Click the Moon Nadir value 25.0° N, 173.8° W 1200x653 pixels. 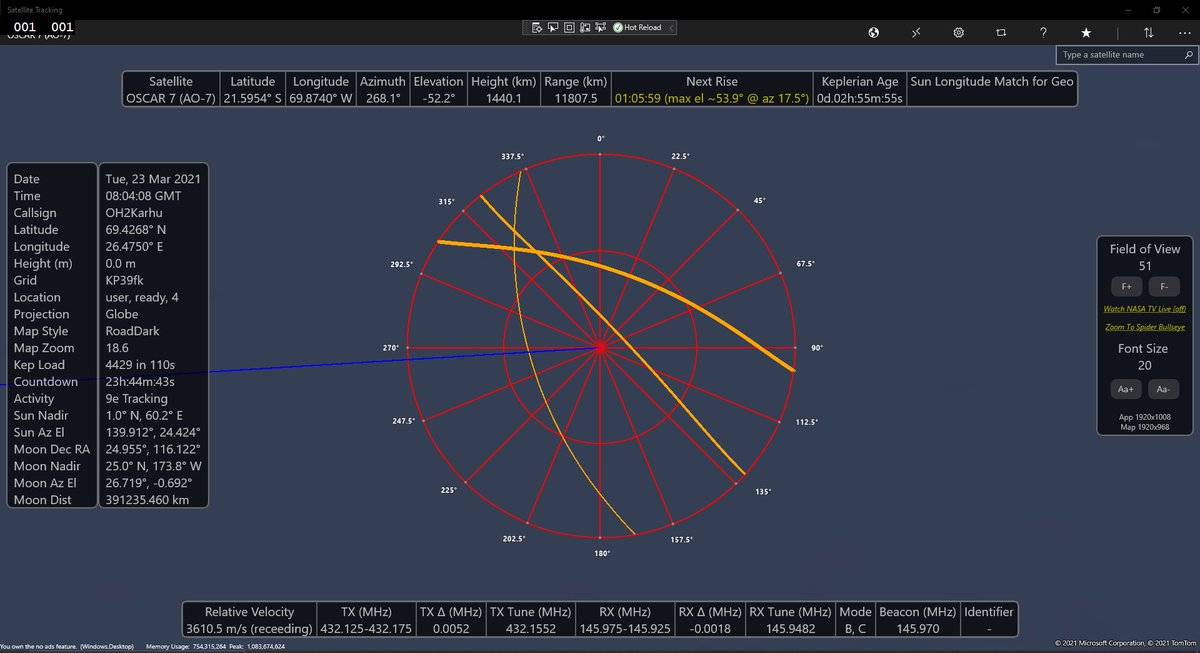tap(153, 466)
